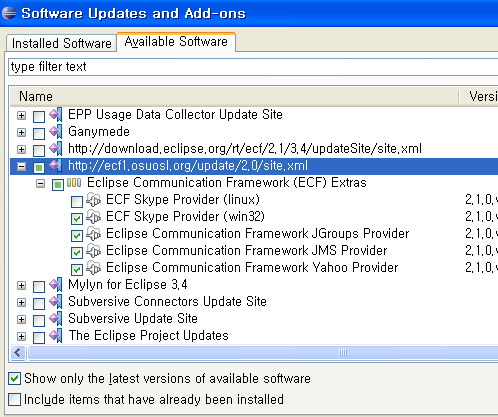The height and width of the screenshot is (417, 498).
Task: Click the Version column header
Action: pyautogui.click(x=479, y=97)
